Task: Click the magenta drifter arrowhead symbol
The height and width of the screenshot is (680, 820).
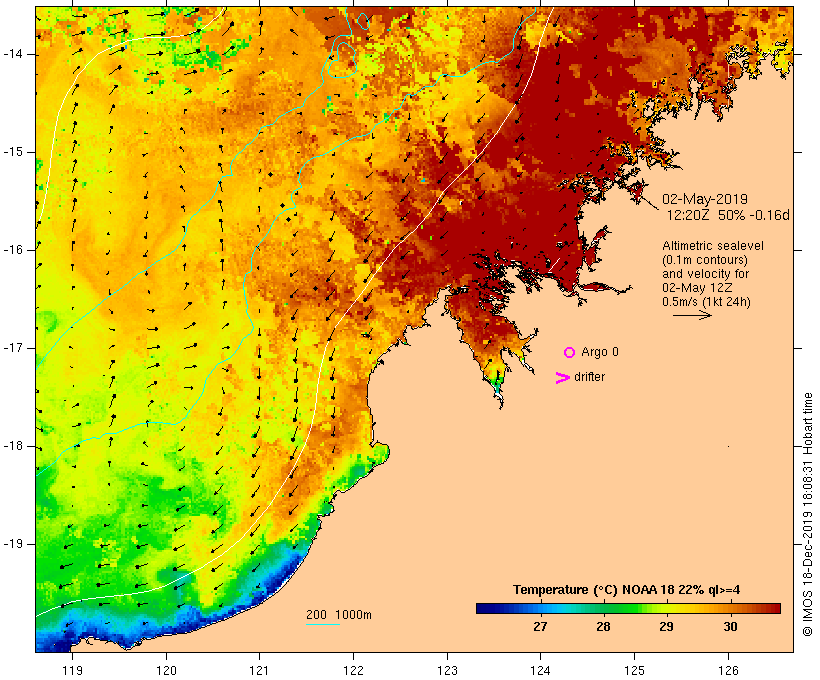Action: (x=563, y=378)
